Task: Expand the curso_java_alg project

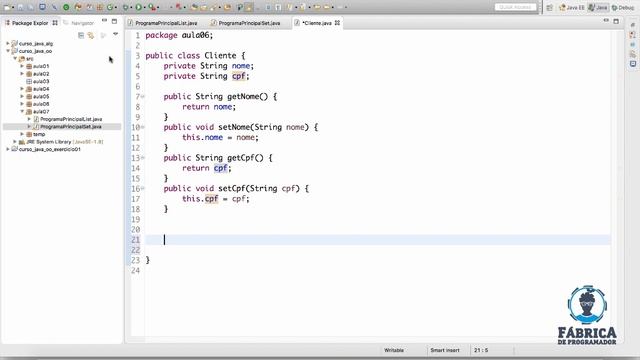Action: [x=7, y=43]
